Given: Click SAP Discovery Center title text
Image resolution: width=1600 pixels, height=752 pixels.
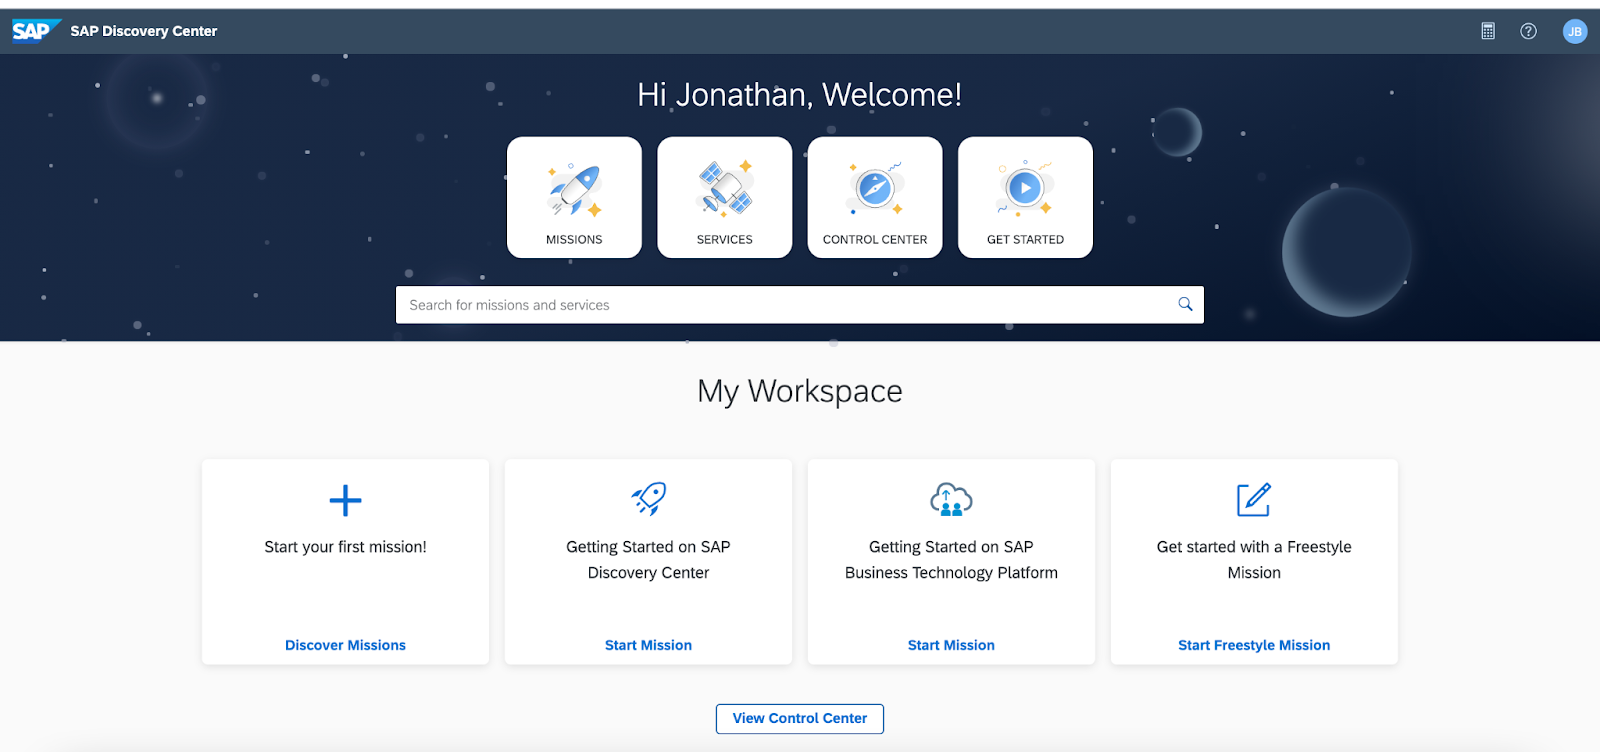Looking at the screenshot, I should coord(144,31).
